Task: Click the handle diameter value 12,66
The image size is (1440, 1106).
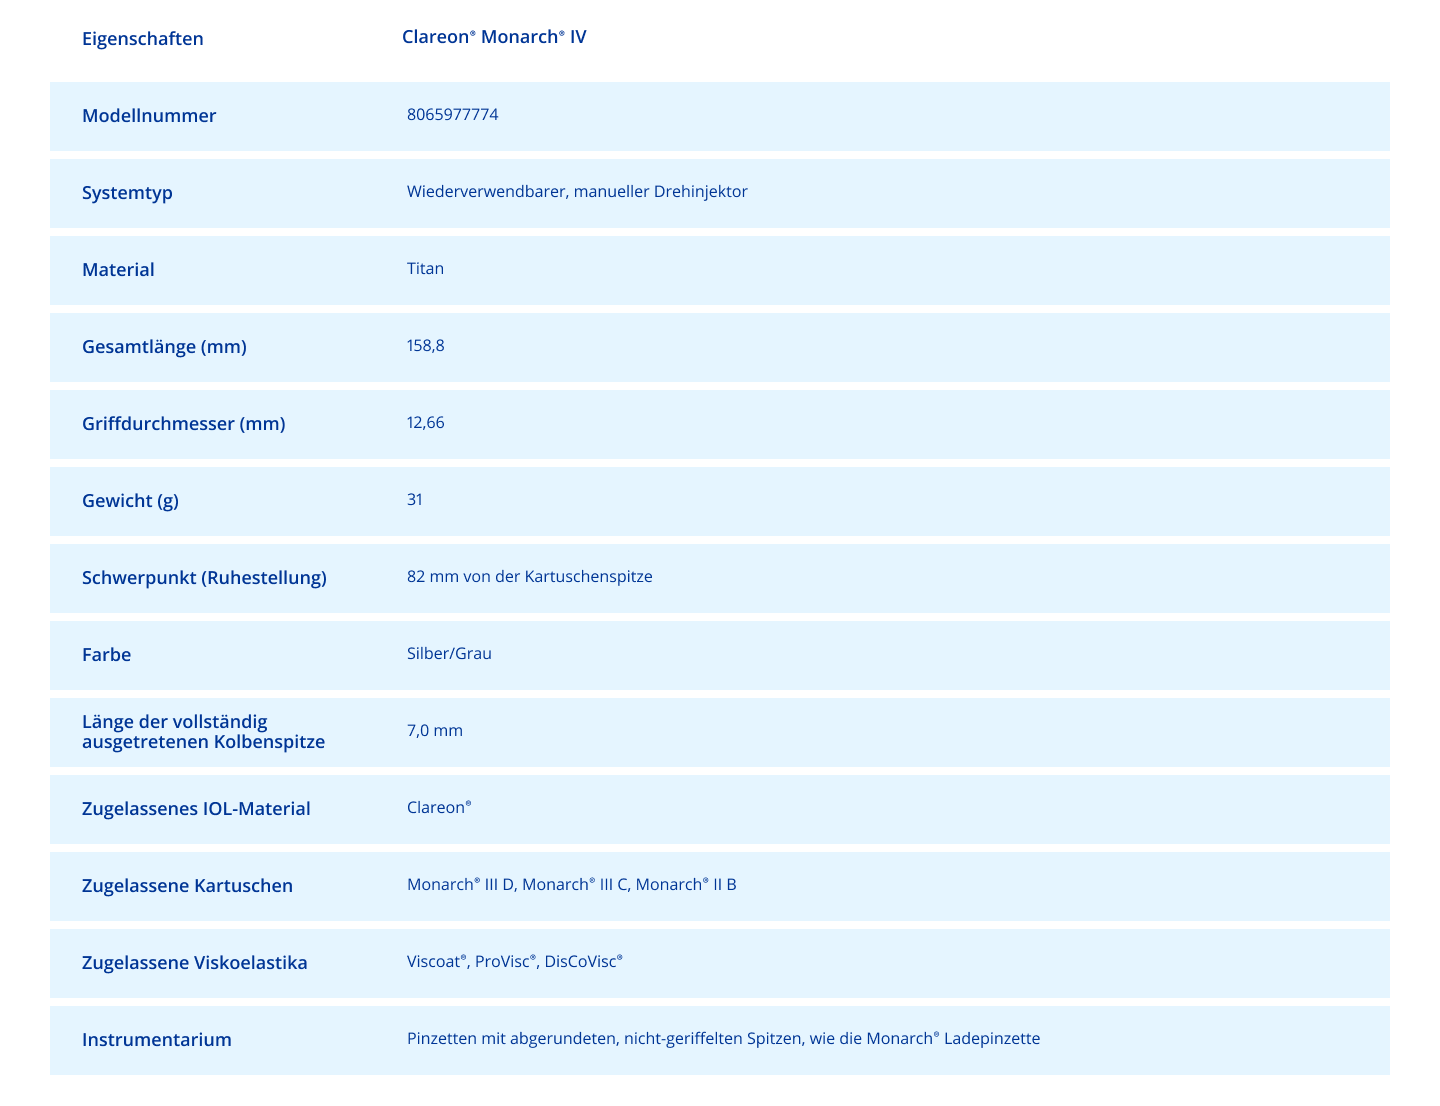Action: coord(426,423)
